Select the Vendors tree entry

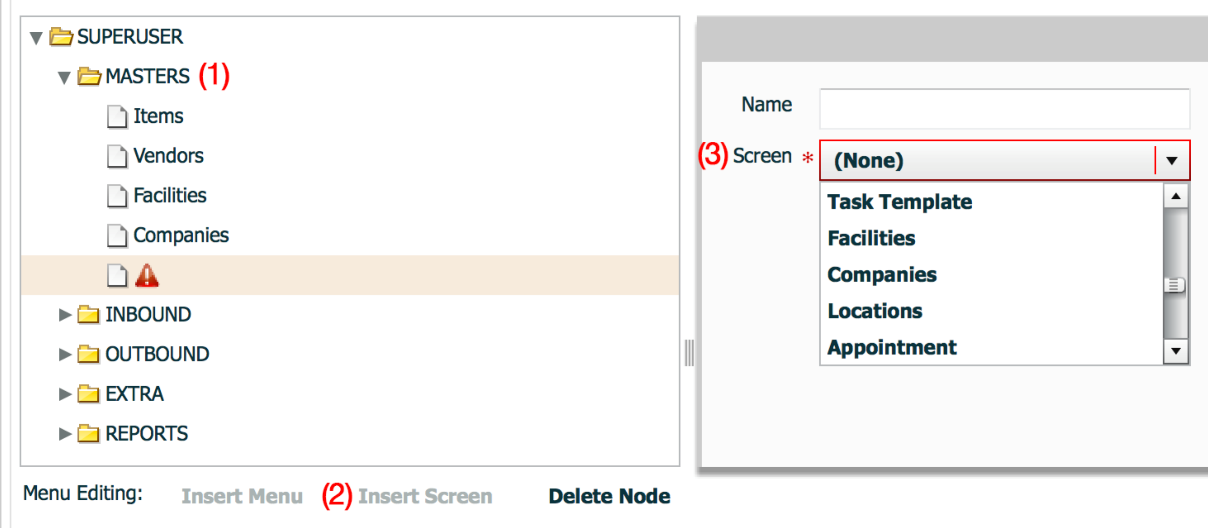click(168, 156)
